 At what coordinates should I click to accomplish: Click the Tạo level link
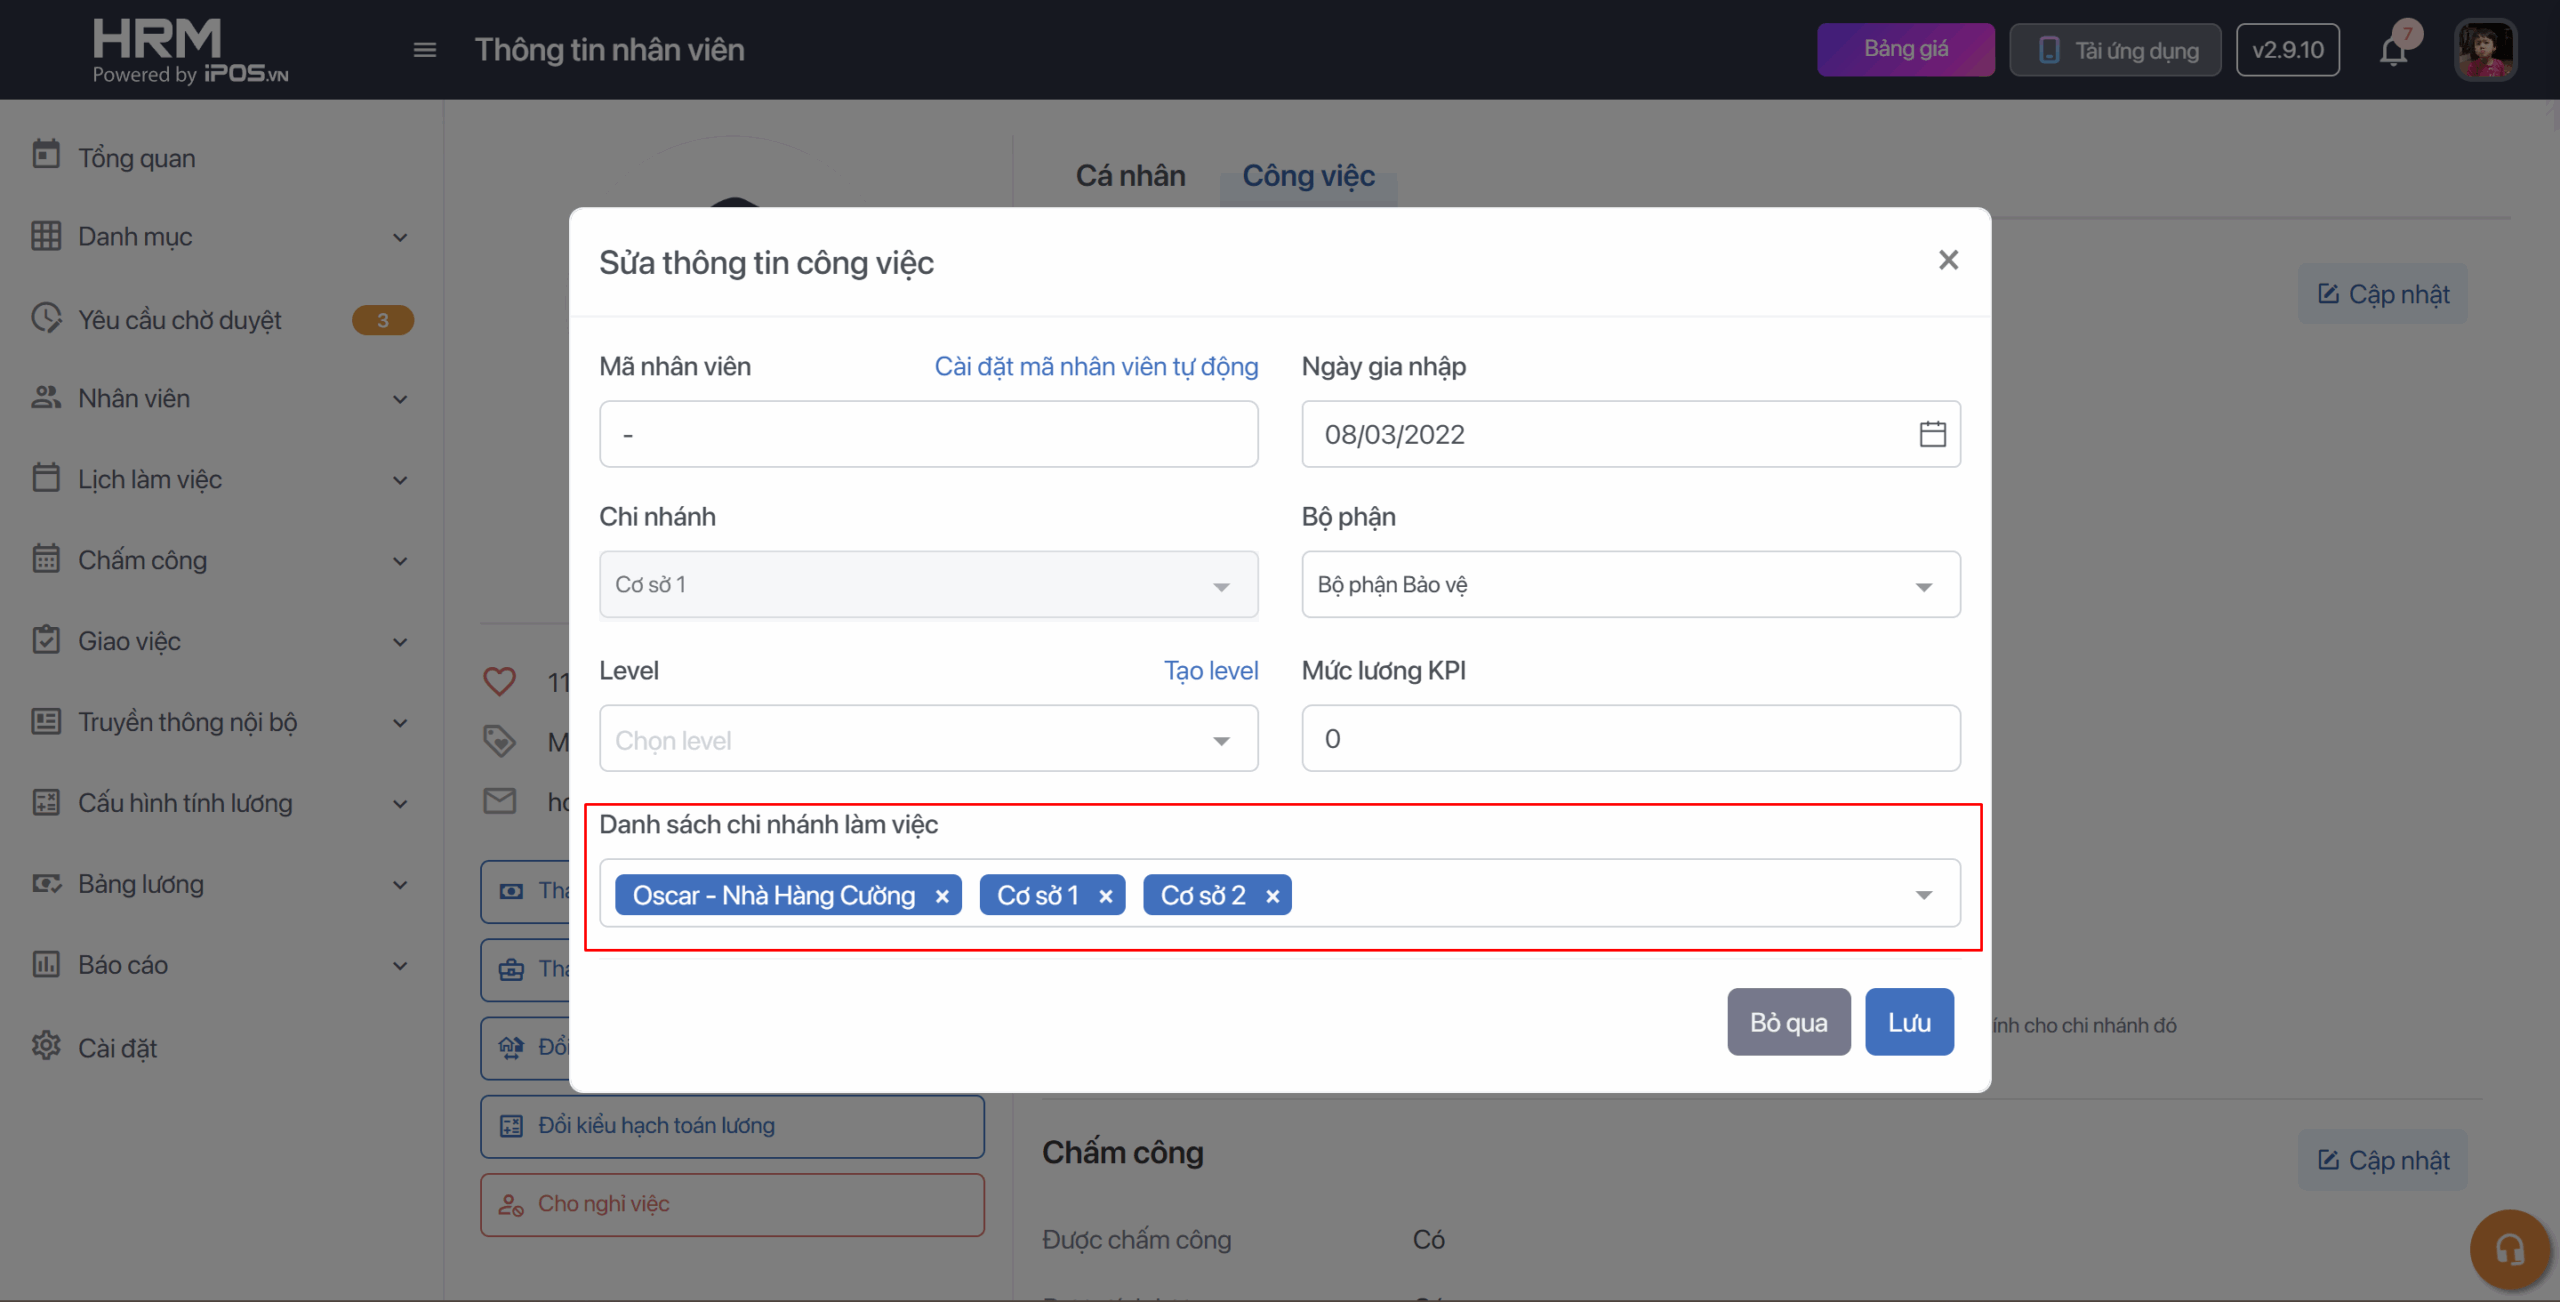[1210, 671]
